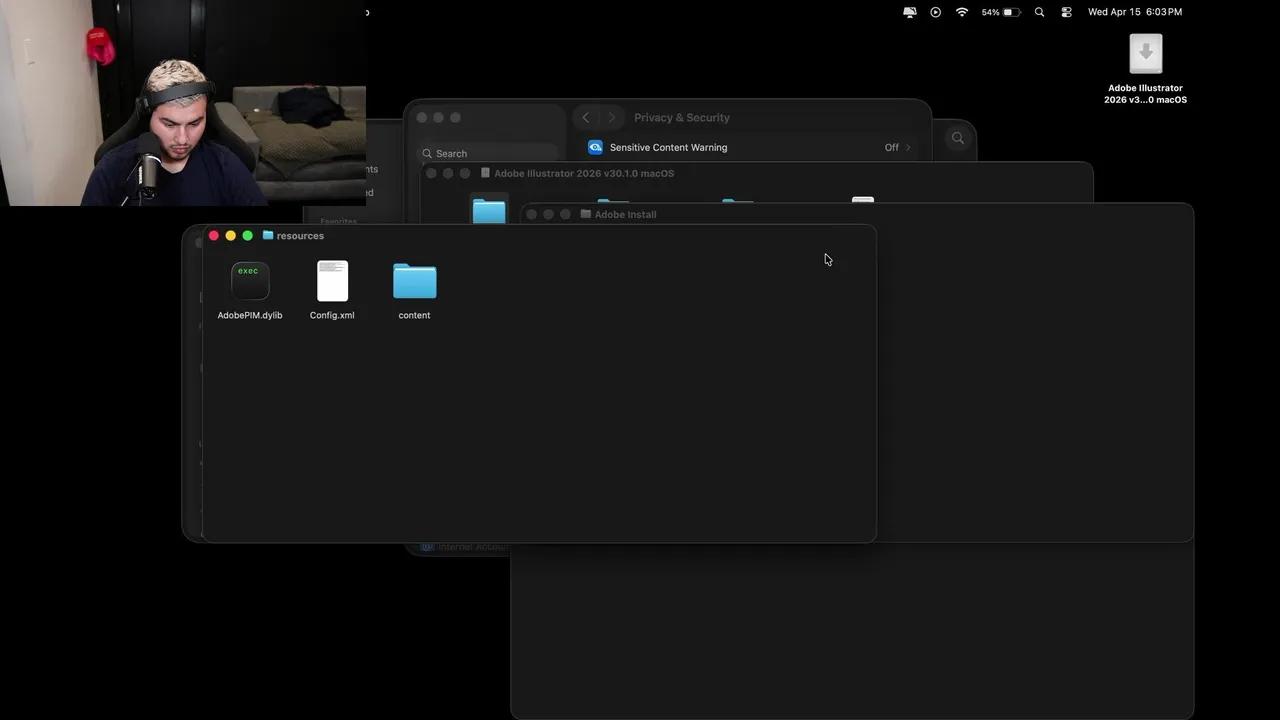Open the Now Playing menu bar icon
This screenshot has width=1280, height=720.
pos(936,12)
